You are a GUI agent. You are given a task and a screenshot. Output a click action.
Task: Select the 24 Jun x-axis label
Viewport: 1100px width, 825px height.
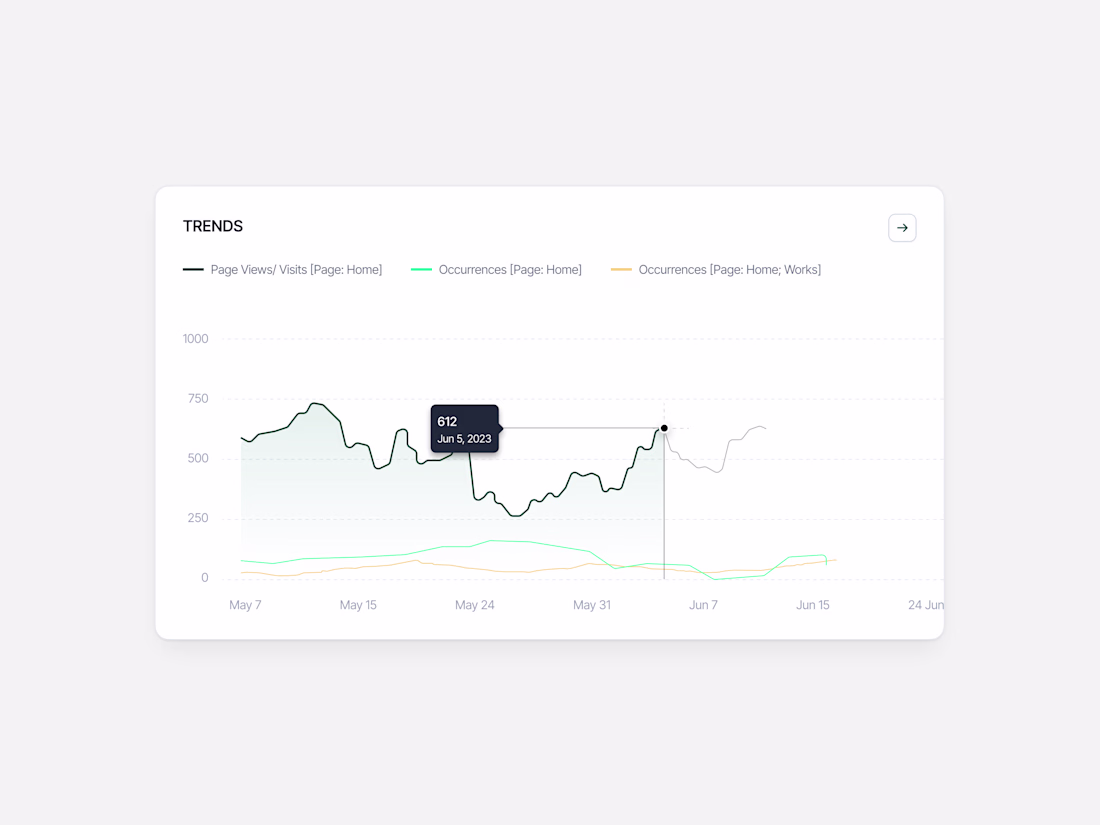(925, 605)
